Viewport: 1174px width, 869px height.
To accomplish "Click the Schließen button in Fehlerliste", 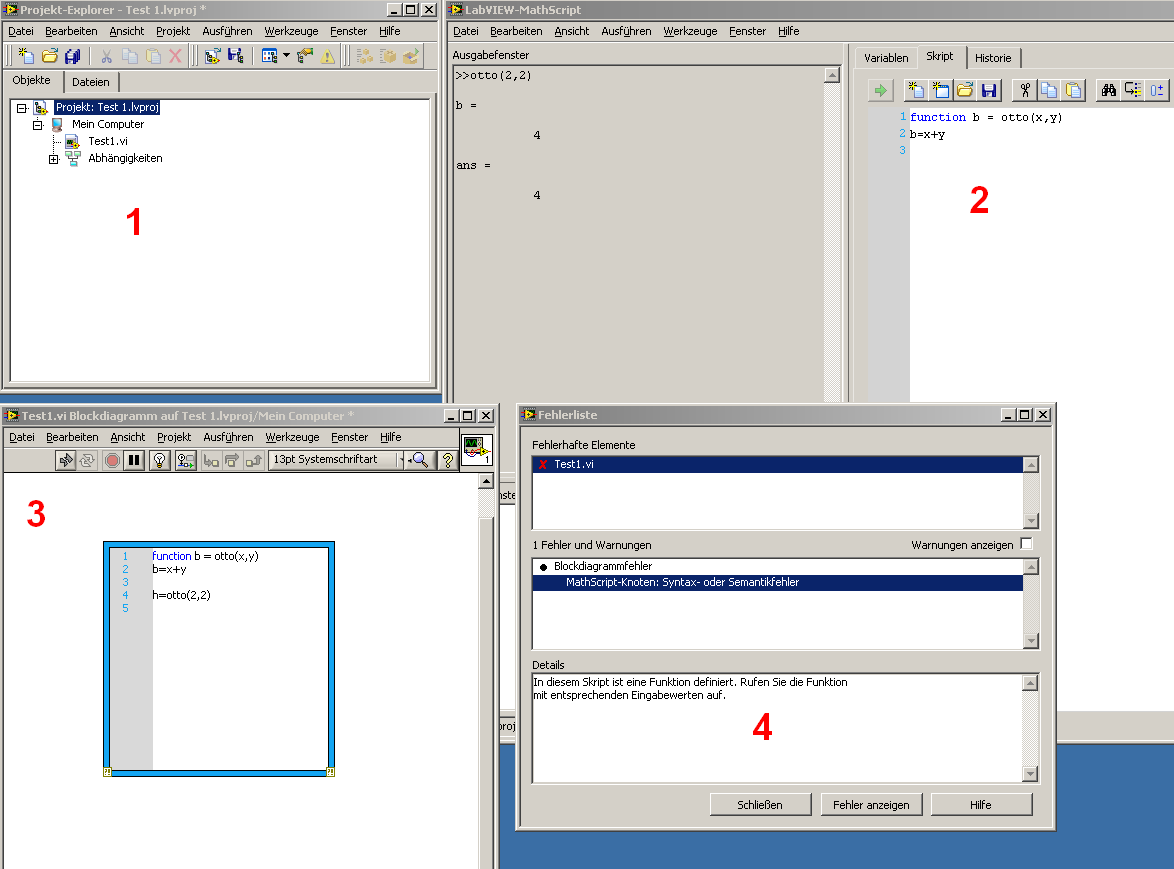I will [x=760, y=805].
